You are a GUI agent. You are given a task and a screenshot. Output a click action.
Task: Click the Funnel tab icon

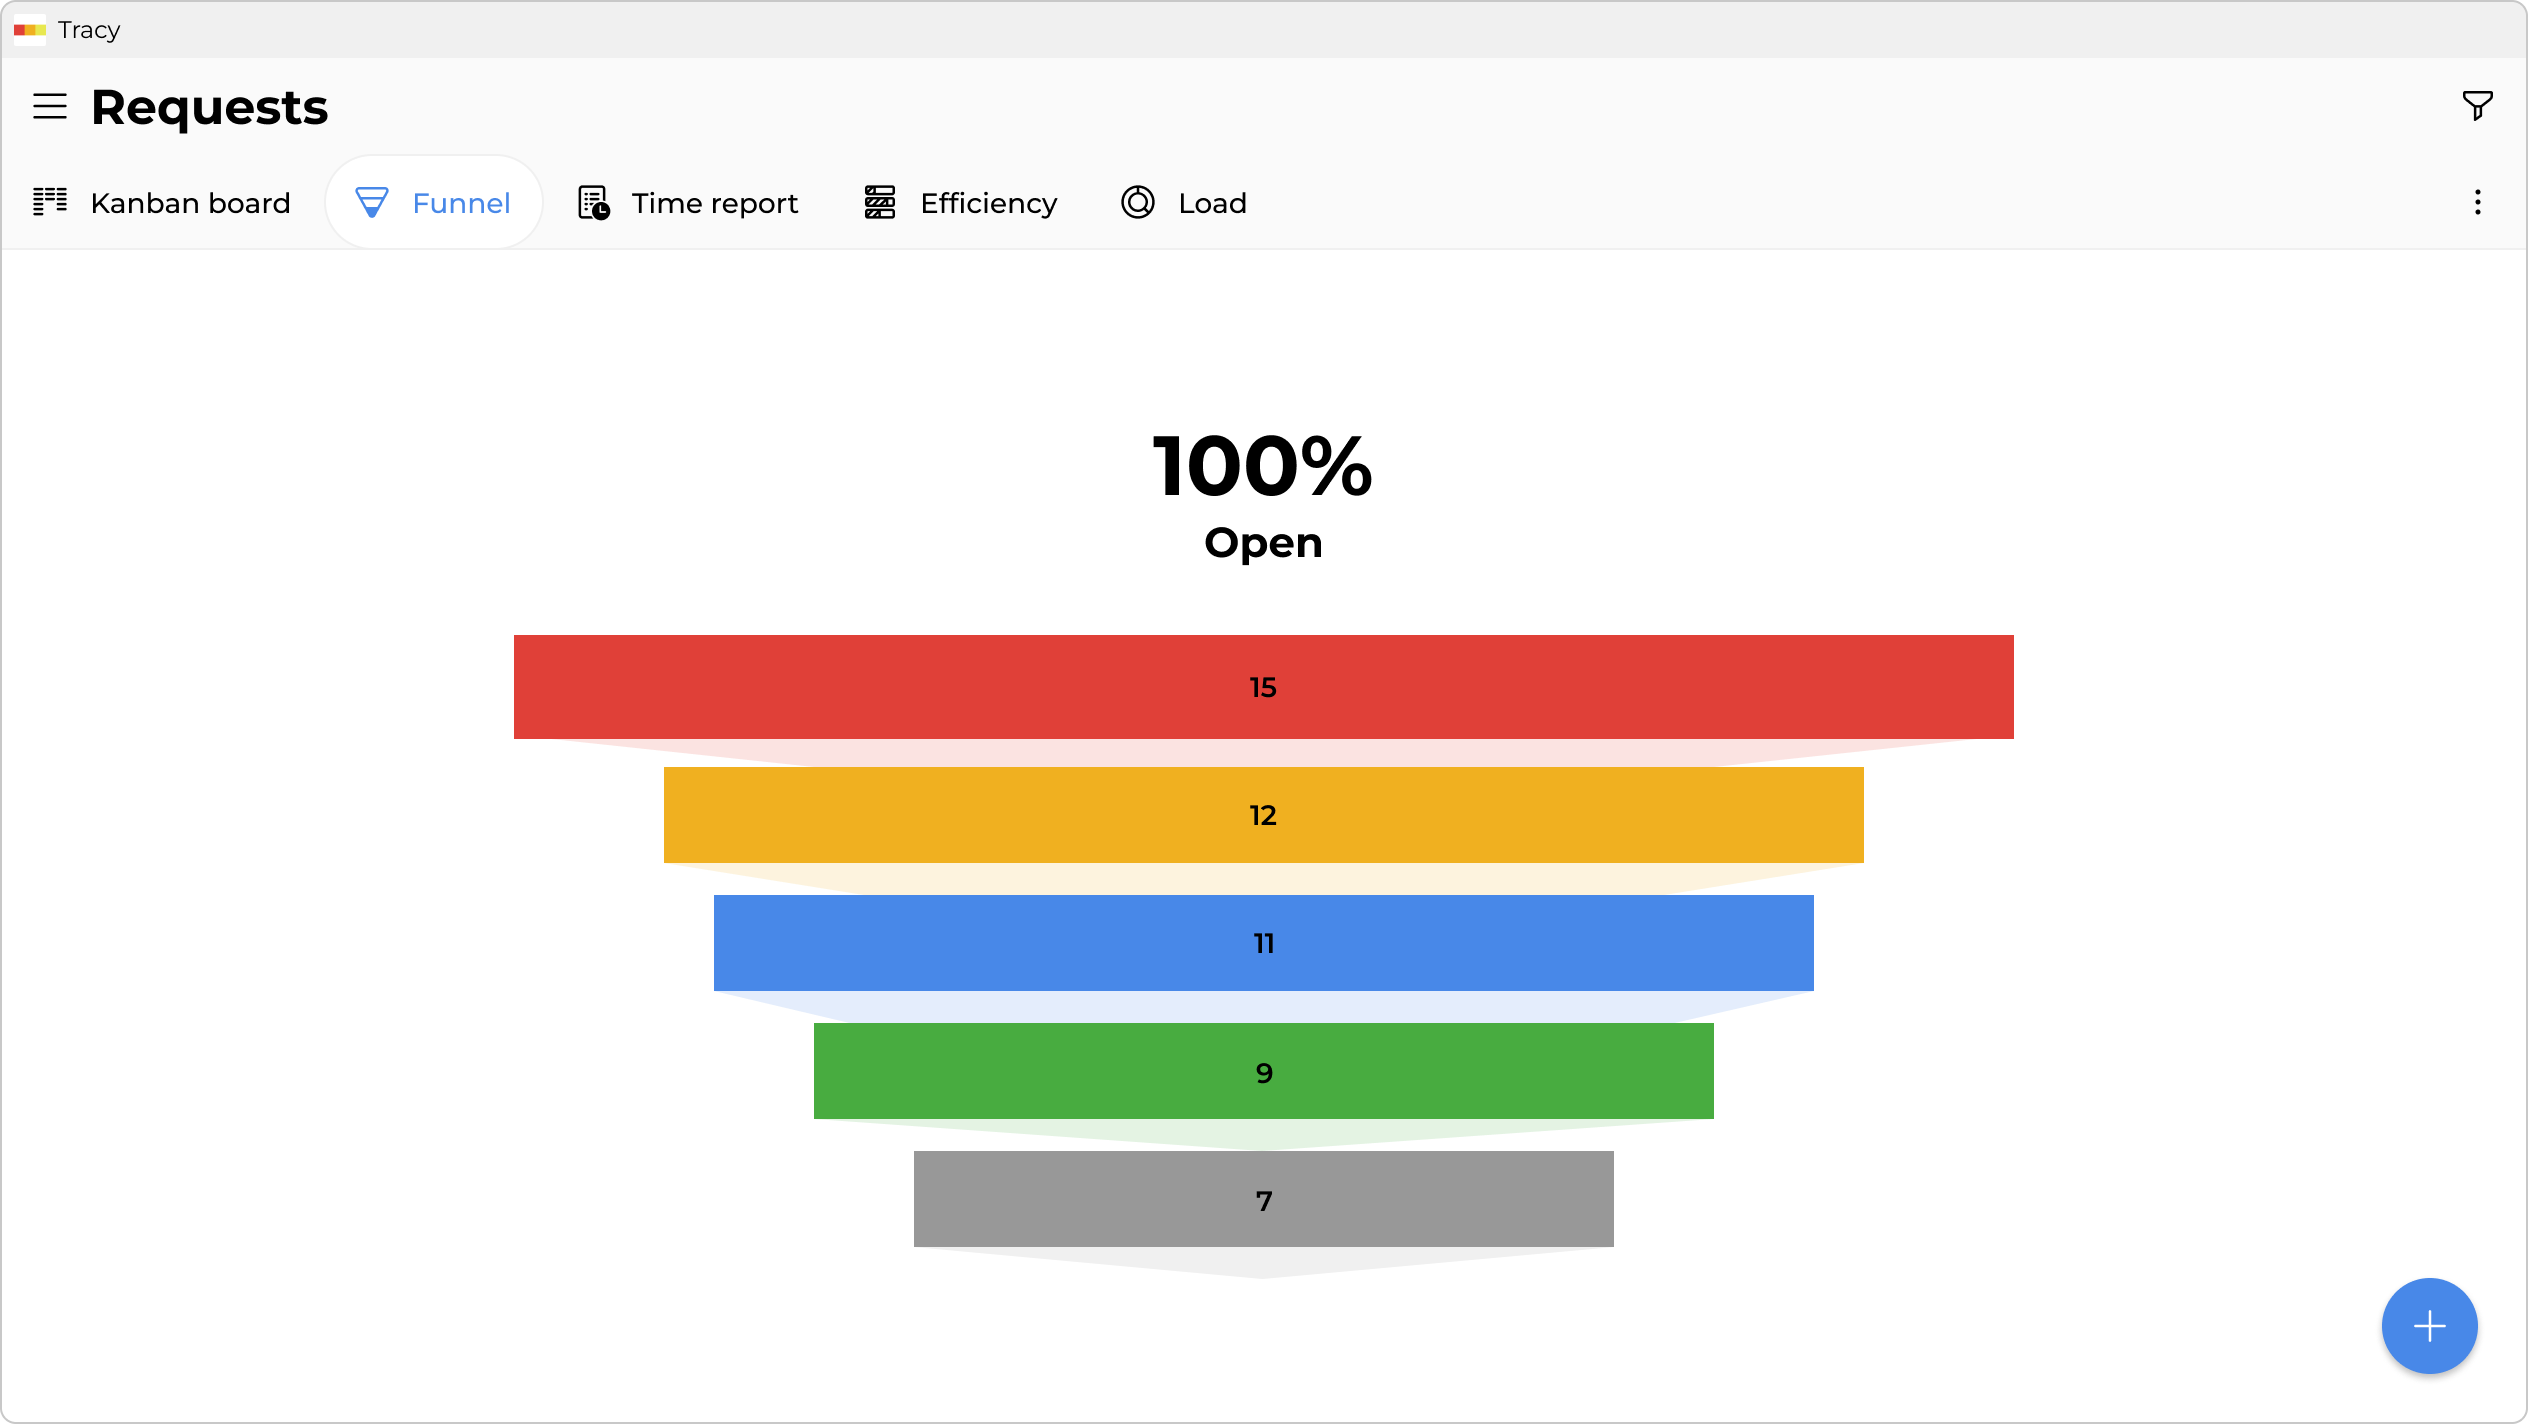tap(372, 202)
